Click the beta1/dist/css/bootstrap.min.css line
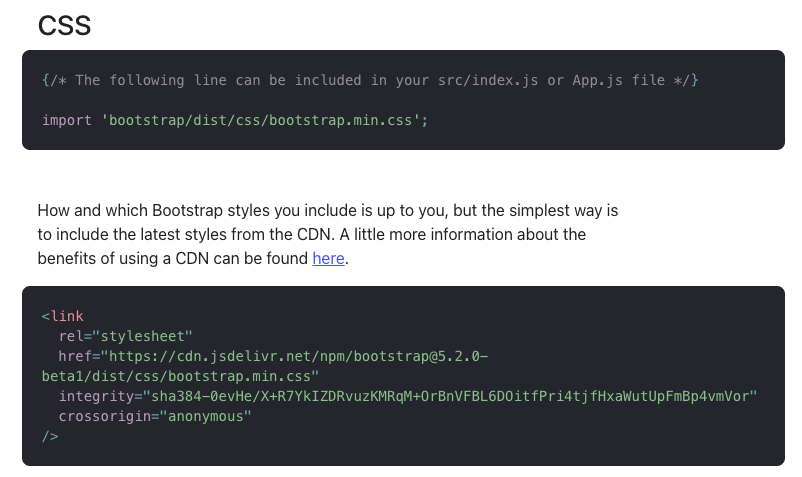Image resolution: width=802 pixels, height=477 pixels. click(180, 376)
